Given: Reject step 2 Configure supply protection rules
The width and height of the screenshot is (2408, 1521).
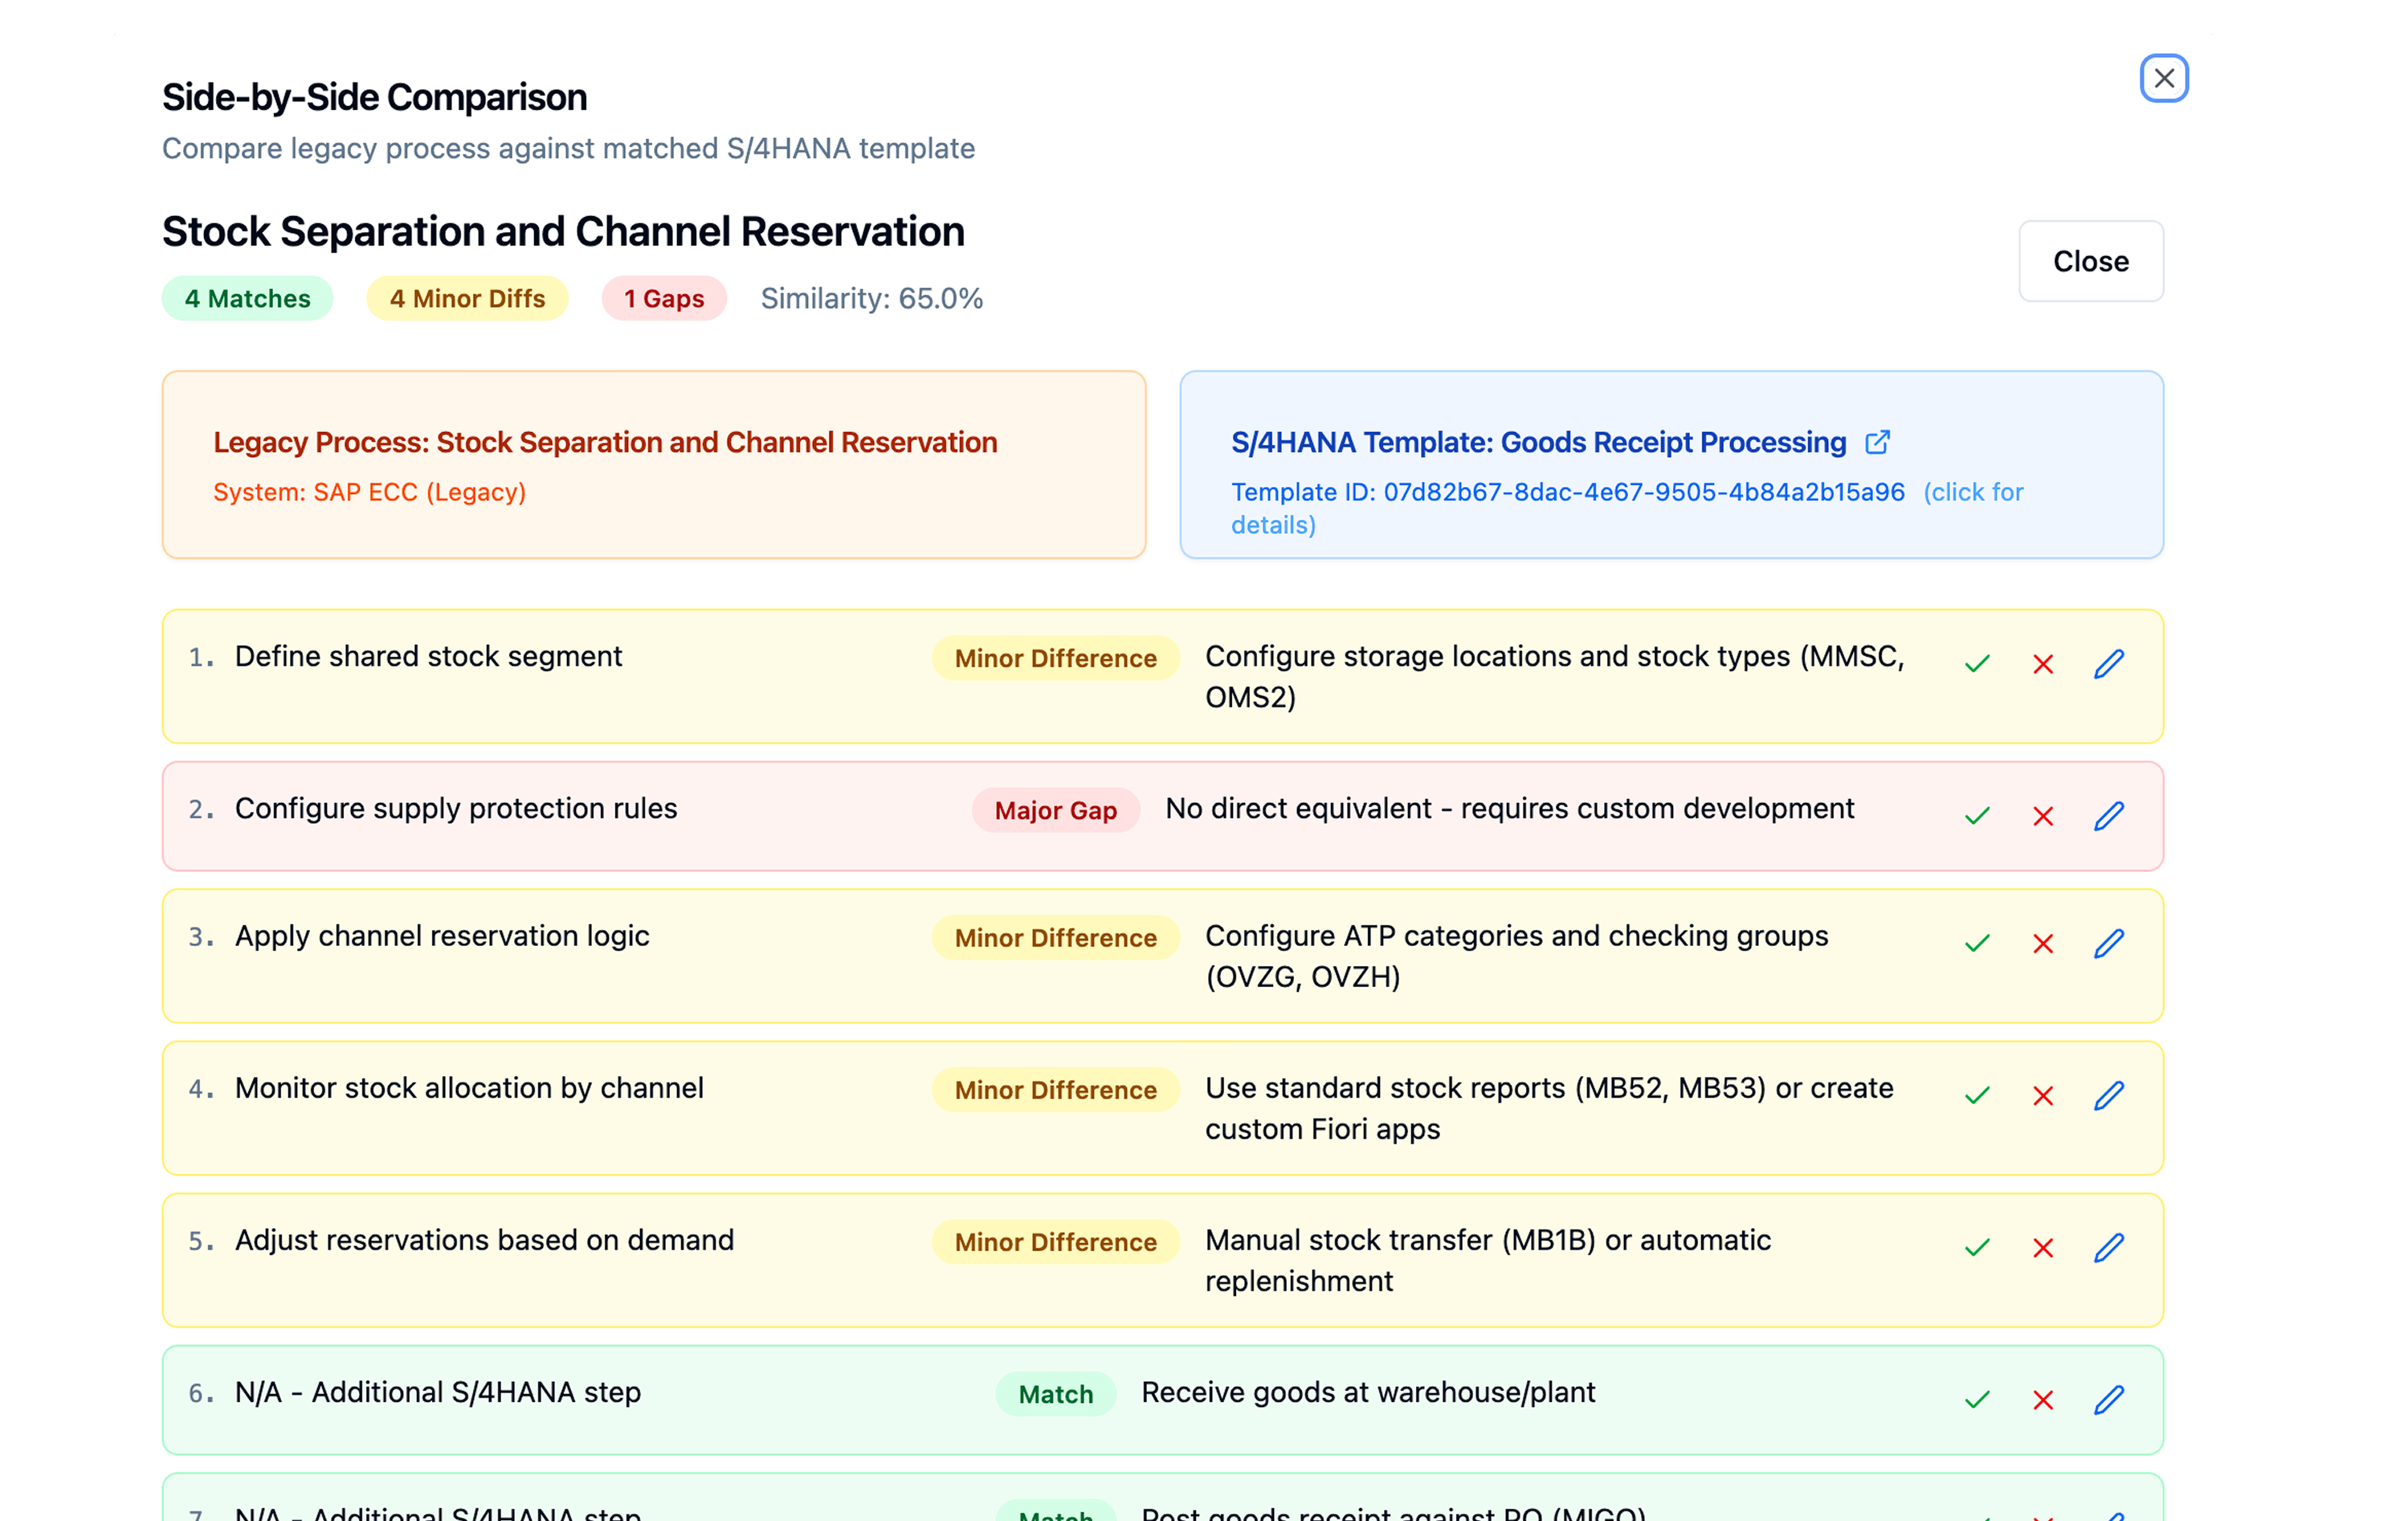Looking at the screenshot, I should click(2043, 816).
